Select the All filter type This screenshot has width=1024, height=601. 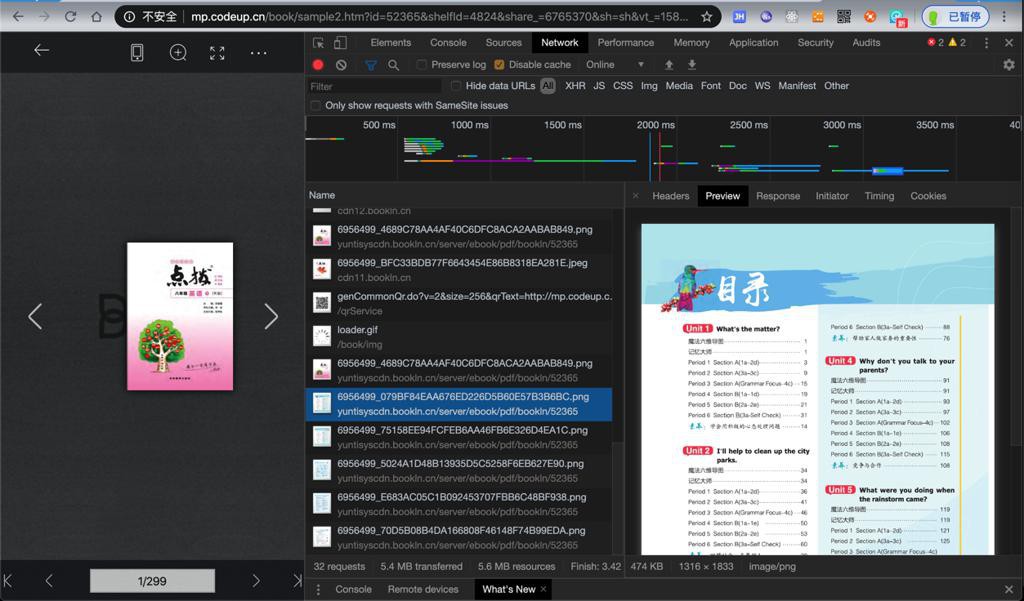pyautogui.click(x=548, y=86)
